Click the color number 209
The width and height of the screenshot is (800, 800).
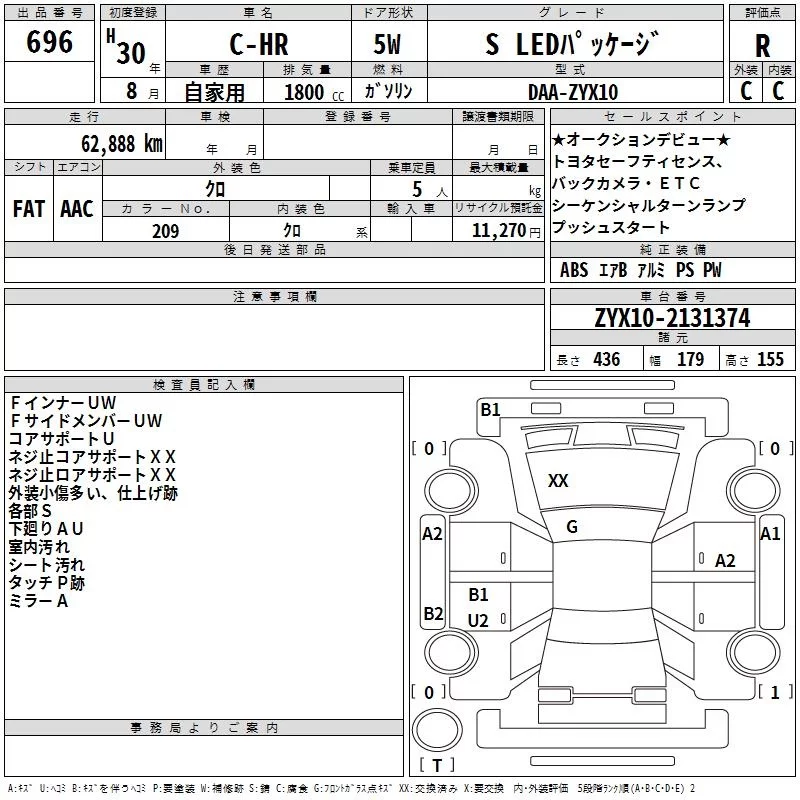[x=165, y=231]
